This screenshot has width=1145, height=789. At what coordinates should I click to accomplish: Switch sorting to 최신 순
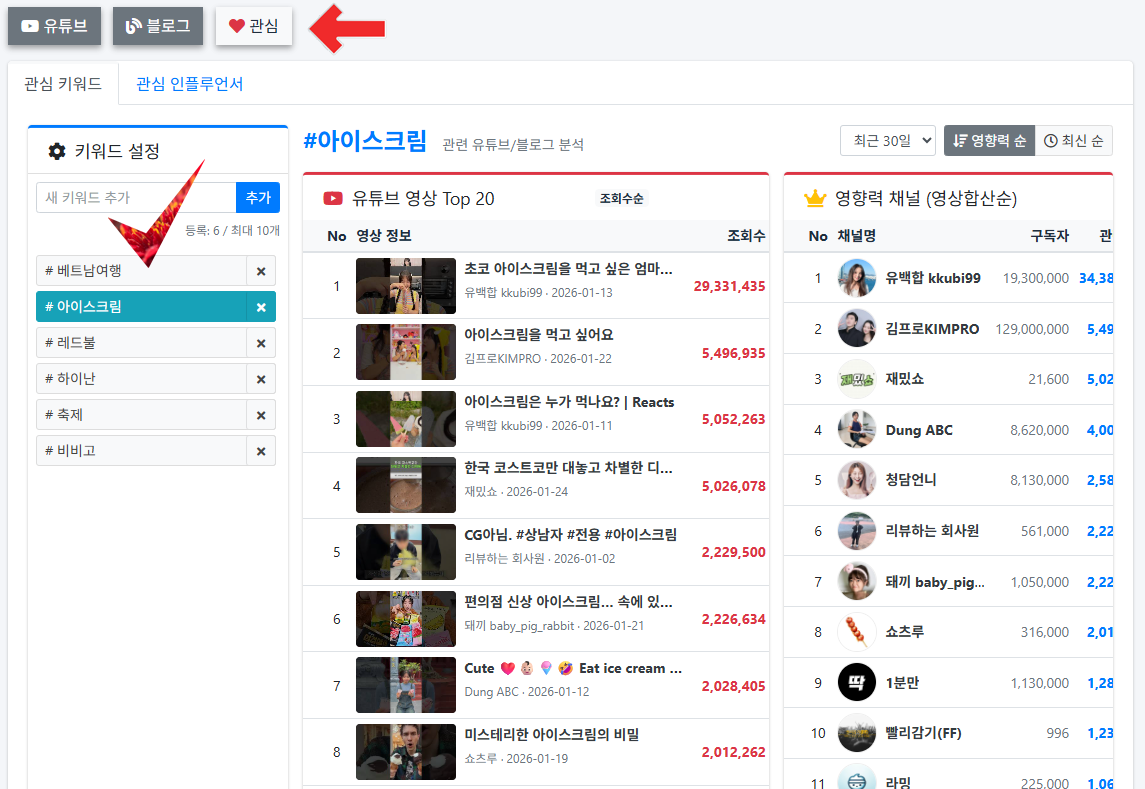(x=1073, y=141)
